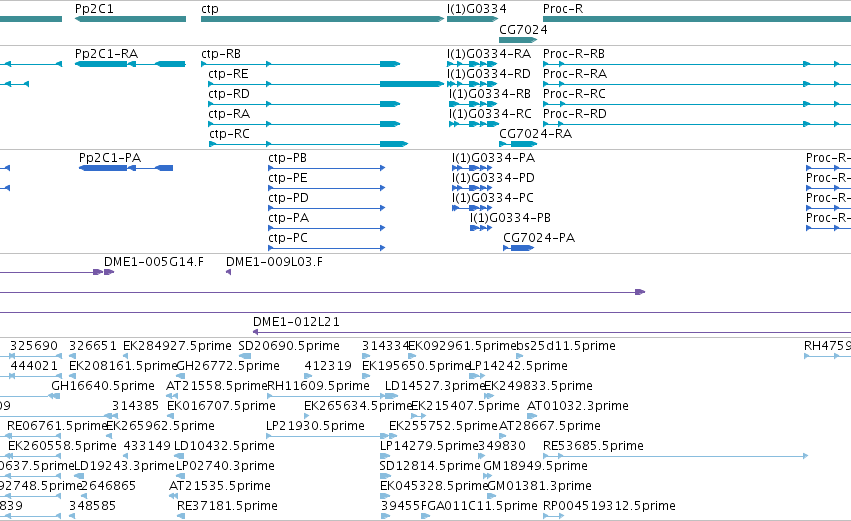Click the ctp gene bar in top track
The height and width of the screenshot is (521, 851).
(322, 19)
